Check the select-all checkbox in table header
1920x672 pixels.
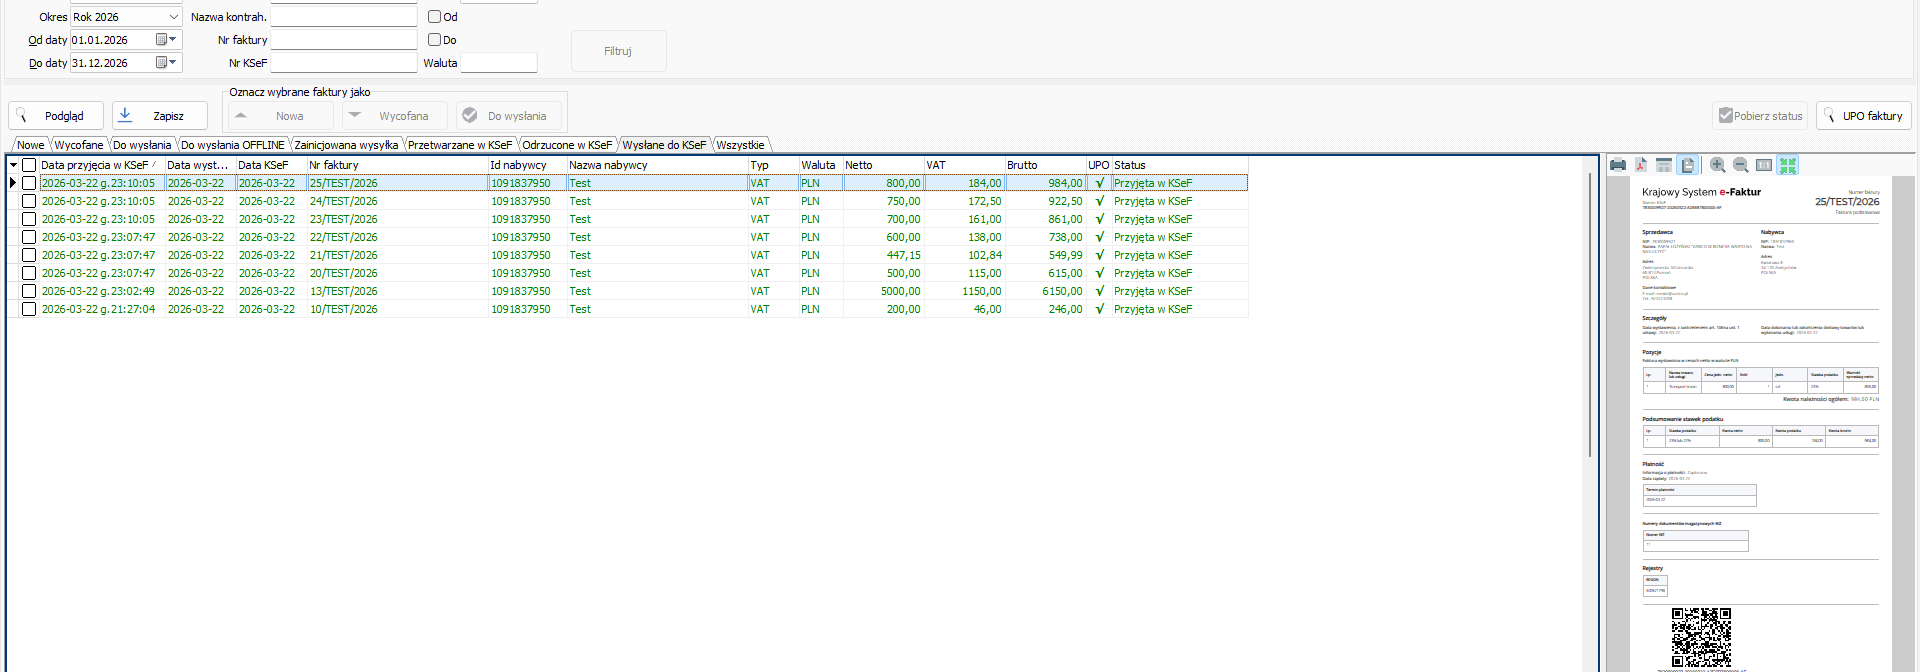tap(29, 165)
